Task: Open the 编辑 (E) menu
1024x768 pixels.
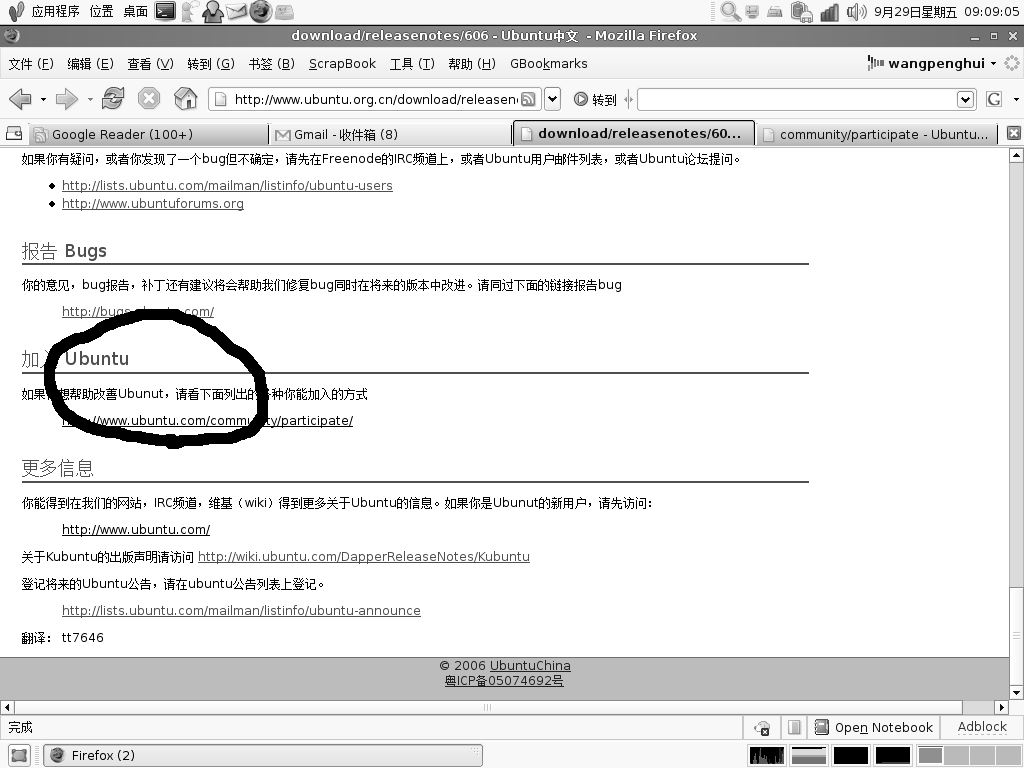Action: coord(90,63)
